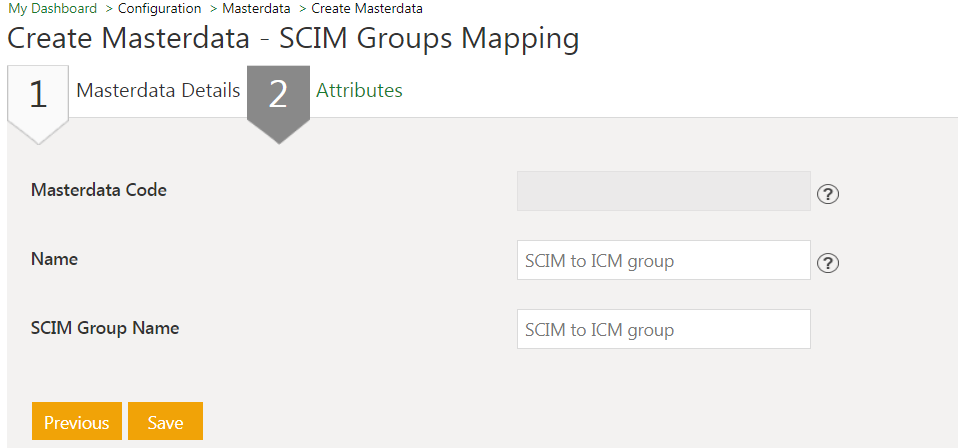
Task: Select the step 1 number badge
Action: pyautogui.click(x=38, y=94)
